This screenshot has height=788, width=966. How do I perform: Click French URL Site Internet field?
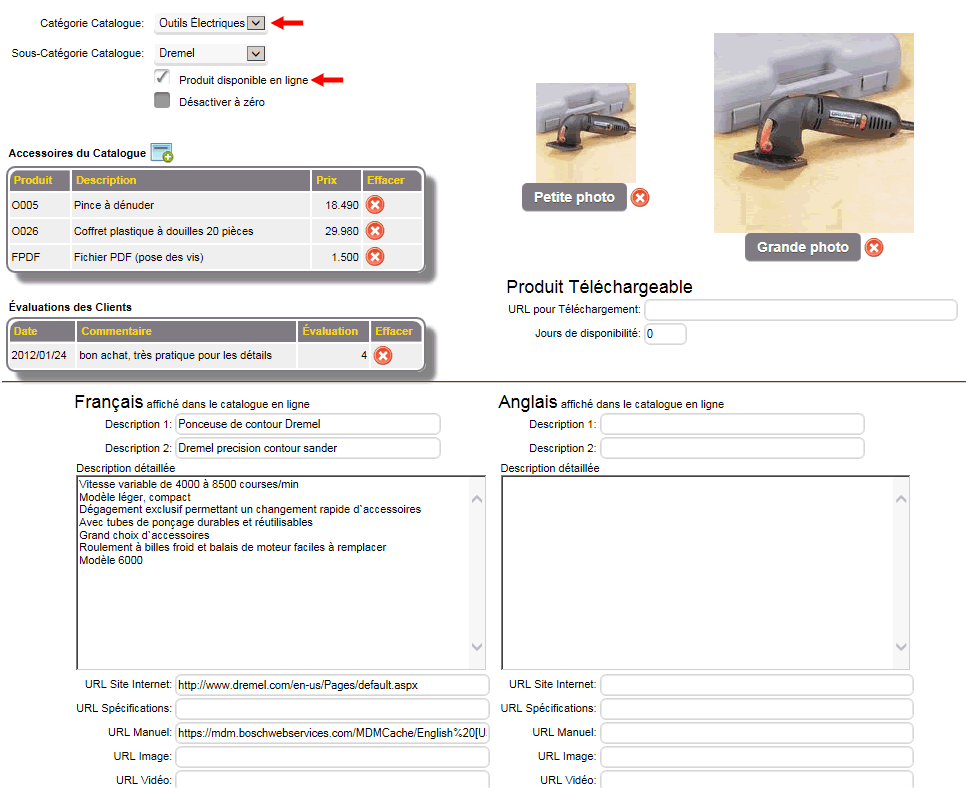[x=333, y=684]
